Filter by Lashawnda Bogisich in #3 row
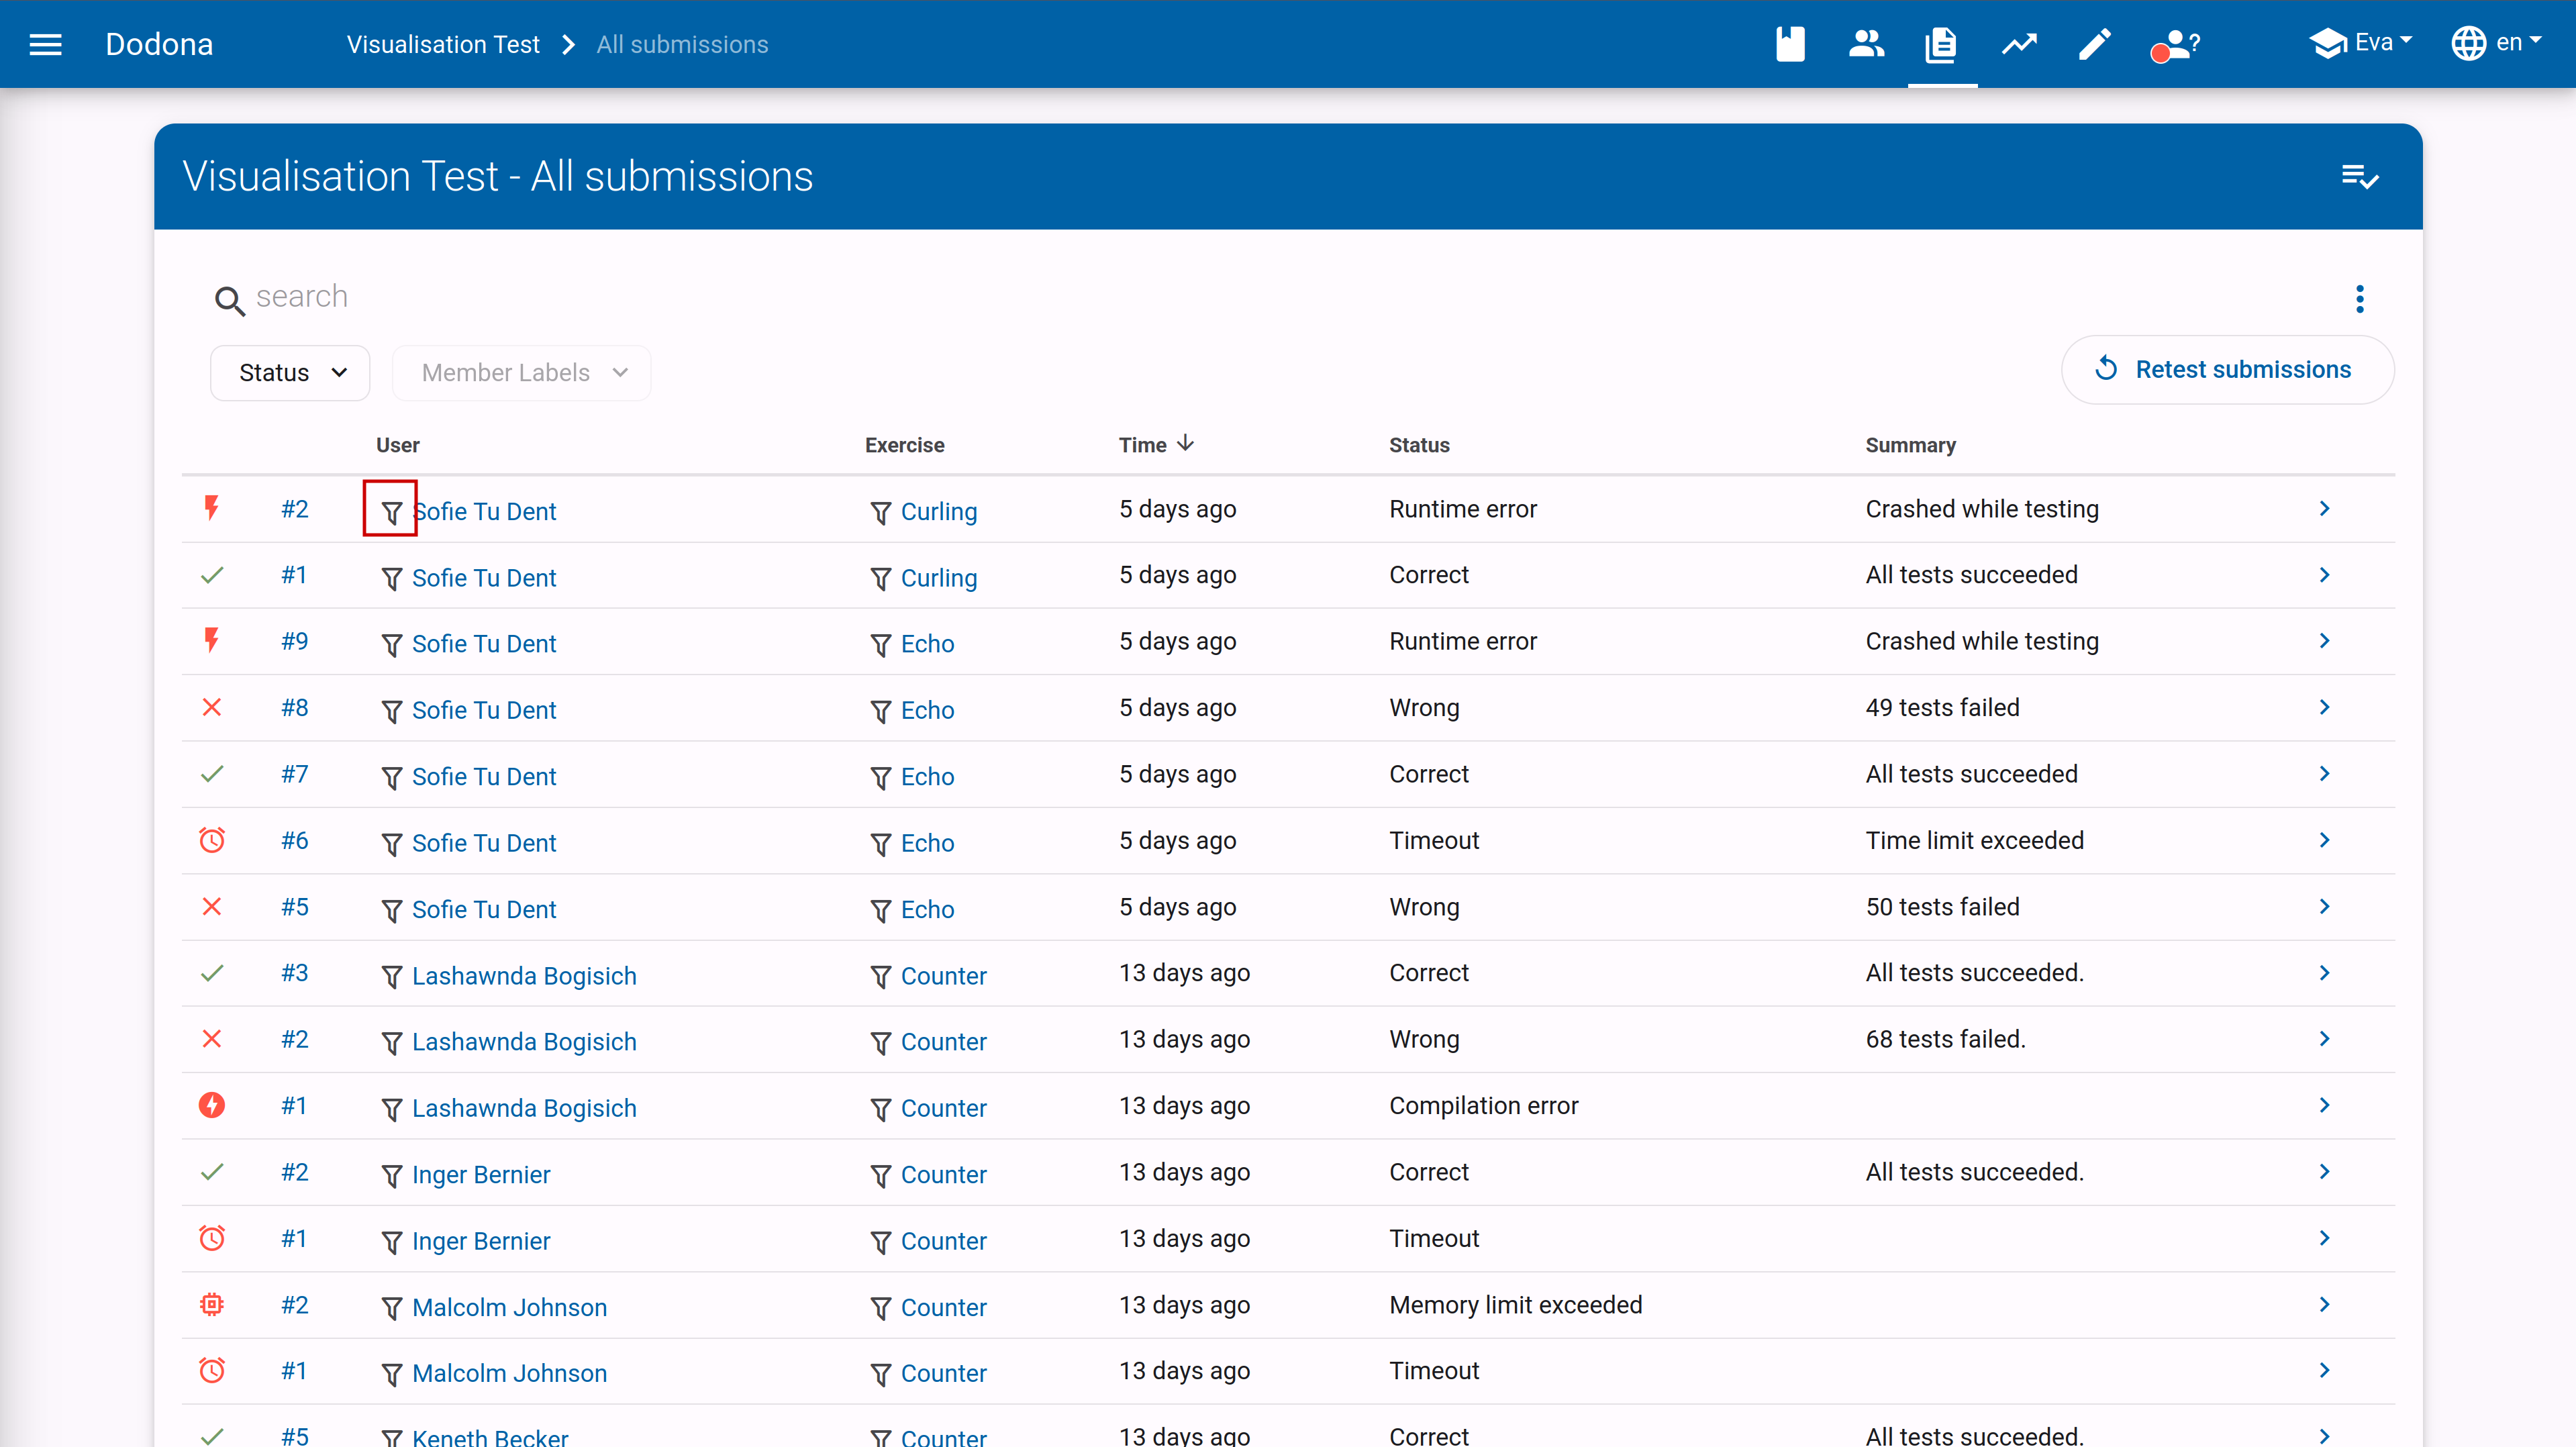The width and height of the screenshot is (2576, 1447). pos(391,976)
